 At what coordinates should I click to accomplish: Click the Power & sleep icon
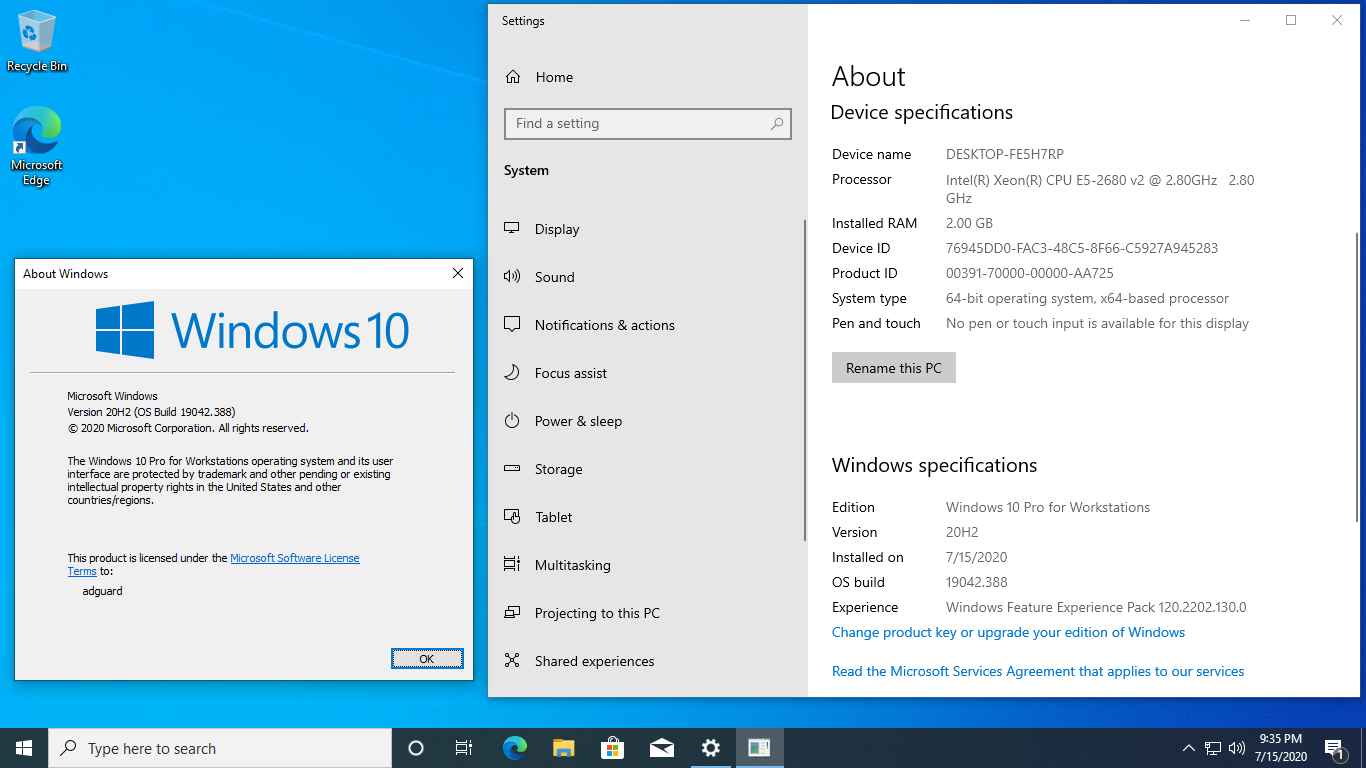[x=512, y=421]
